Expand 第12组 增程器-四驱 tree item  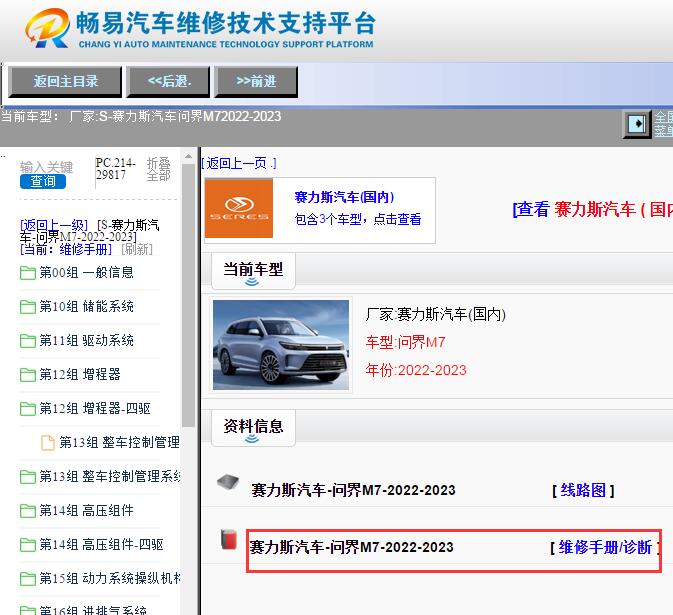(95, 409)
